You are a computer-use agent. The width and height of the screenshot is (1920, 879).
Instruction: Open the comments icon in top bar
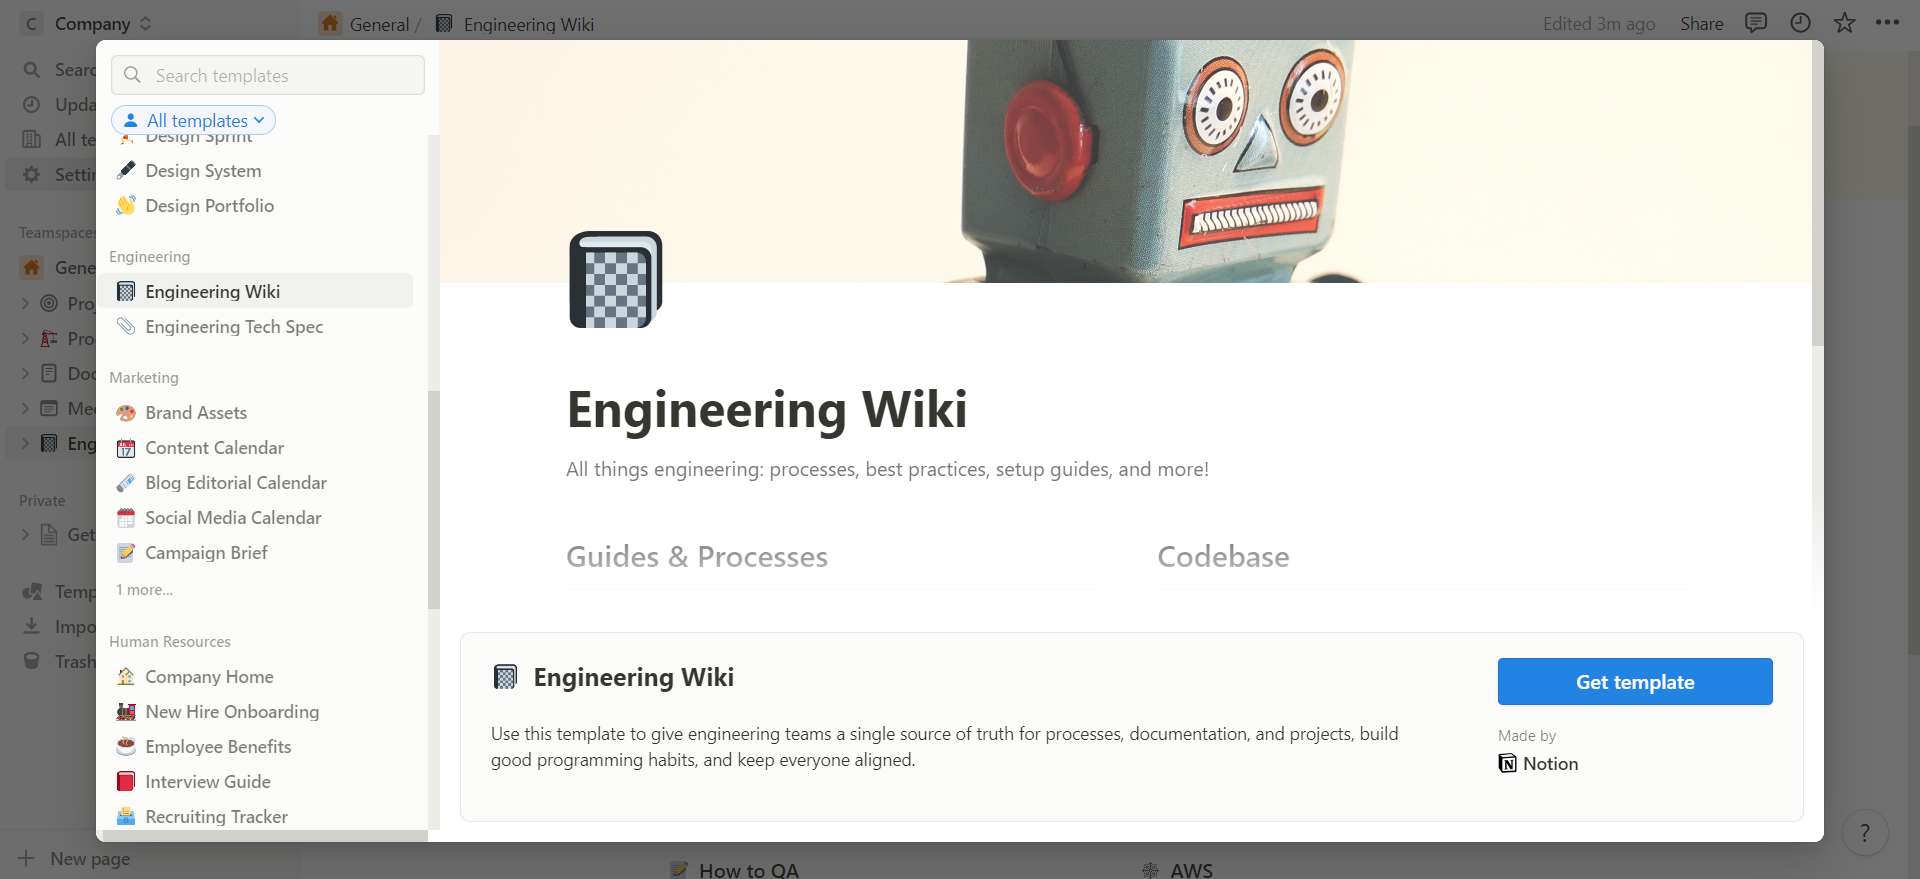tap(1755, 23)
